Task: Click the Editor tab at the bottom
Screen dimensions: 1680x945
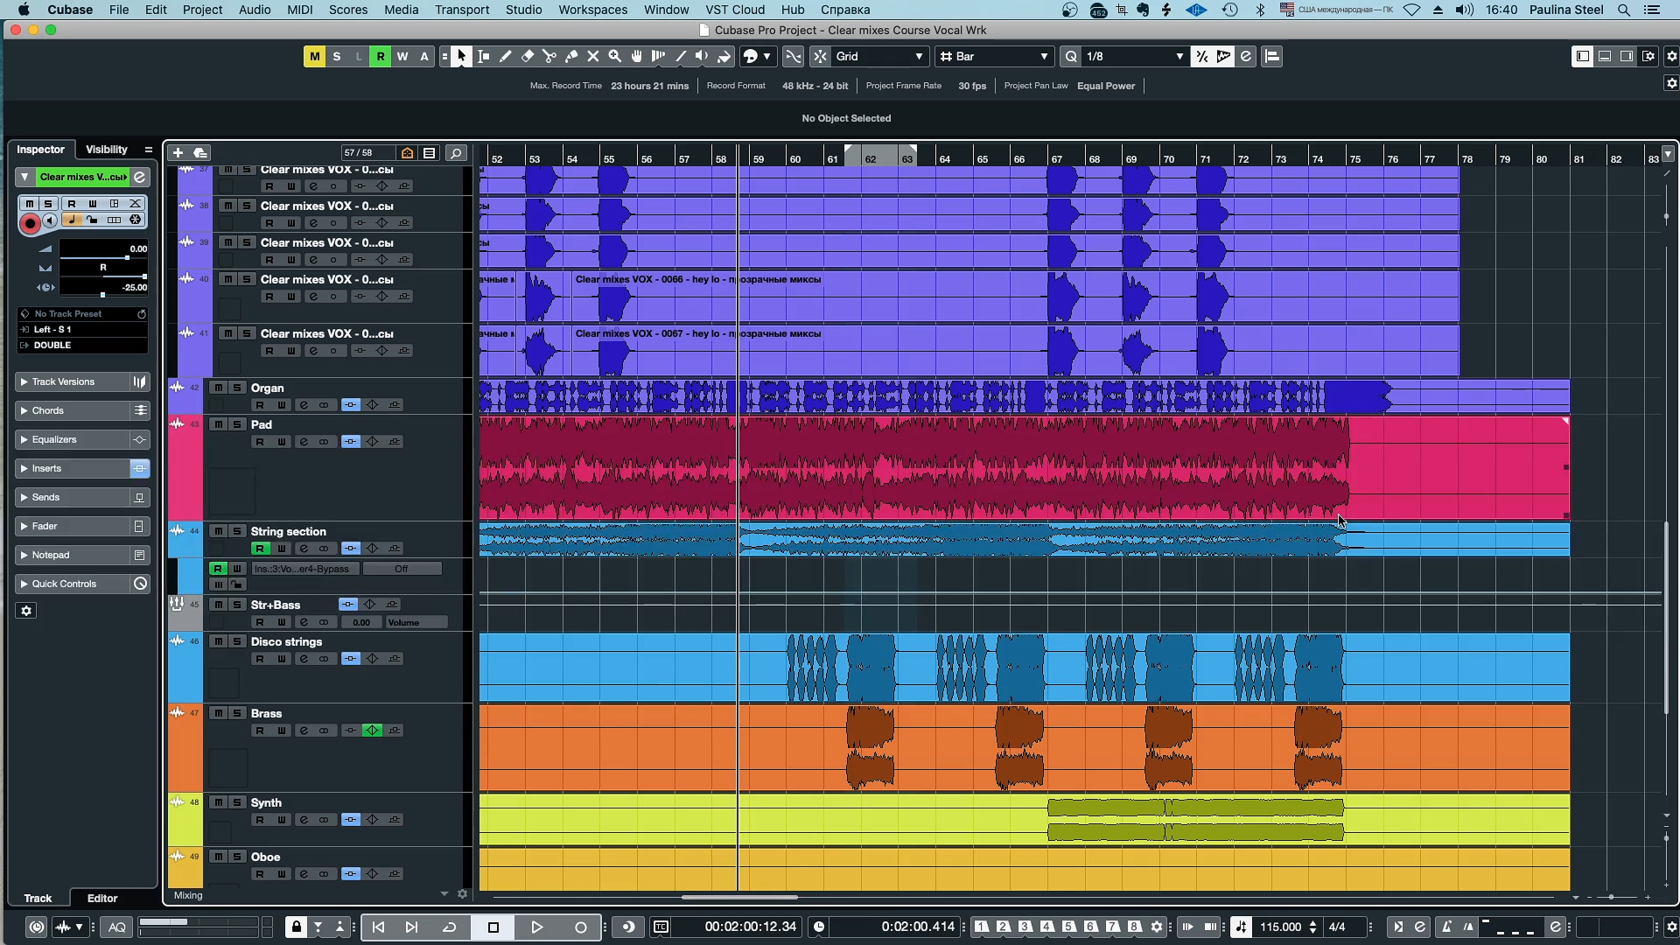Action: (x=102, y=898)
